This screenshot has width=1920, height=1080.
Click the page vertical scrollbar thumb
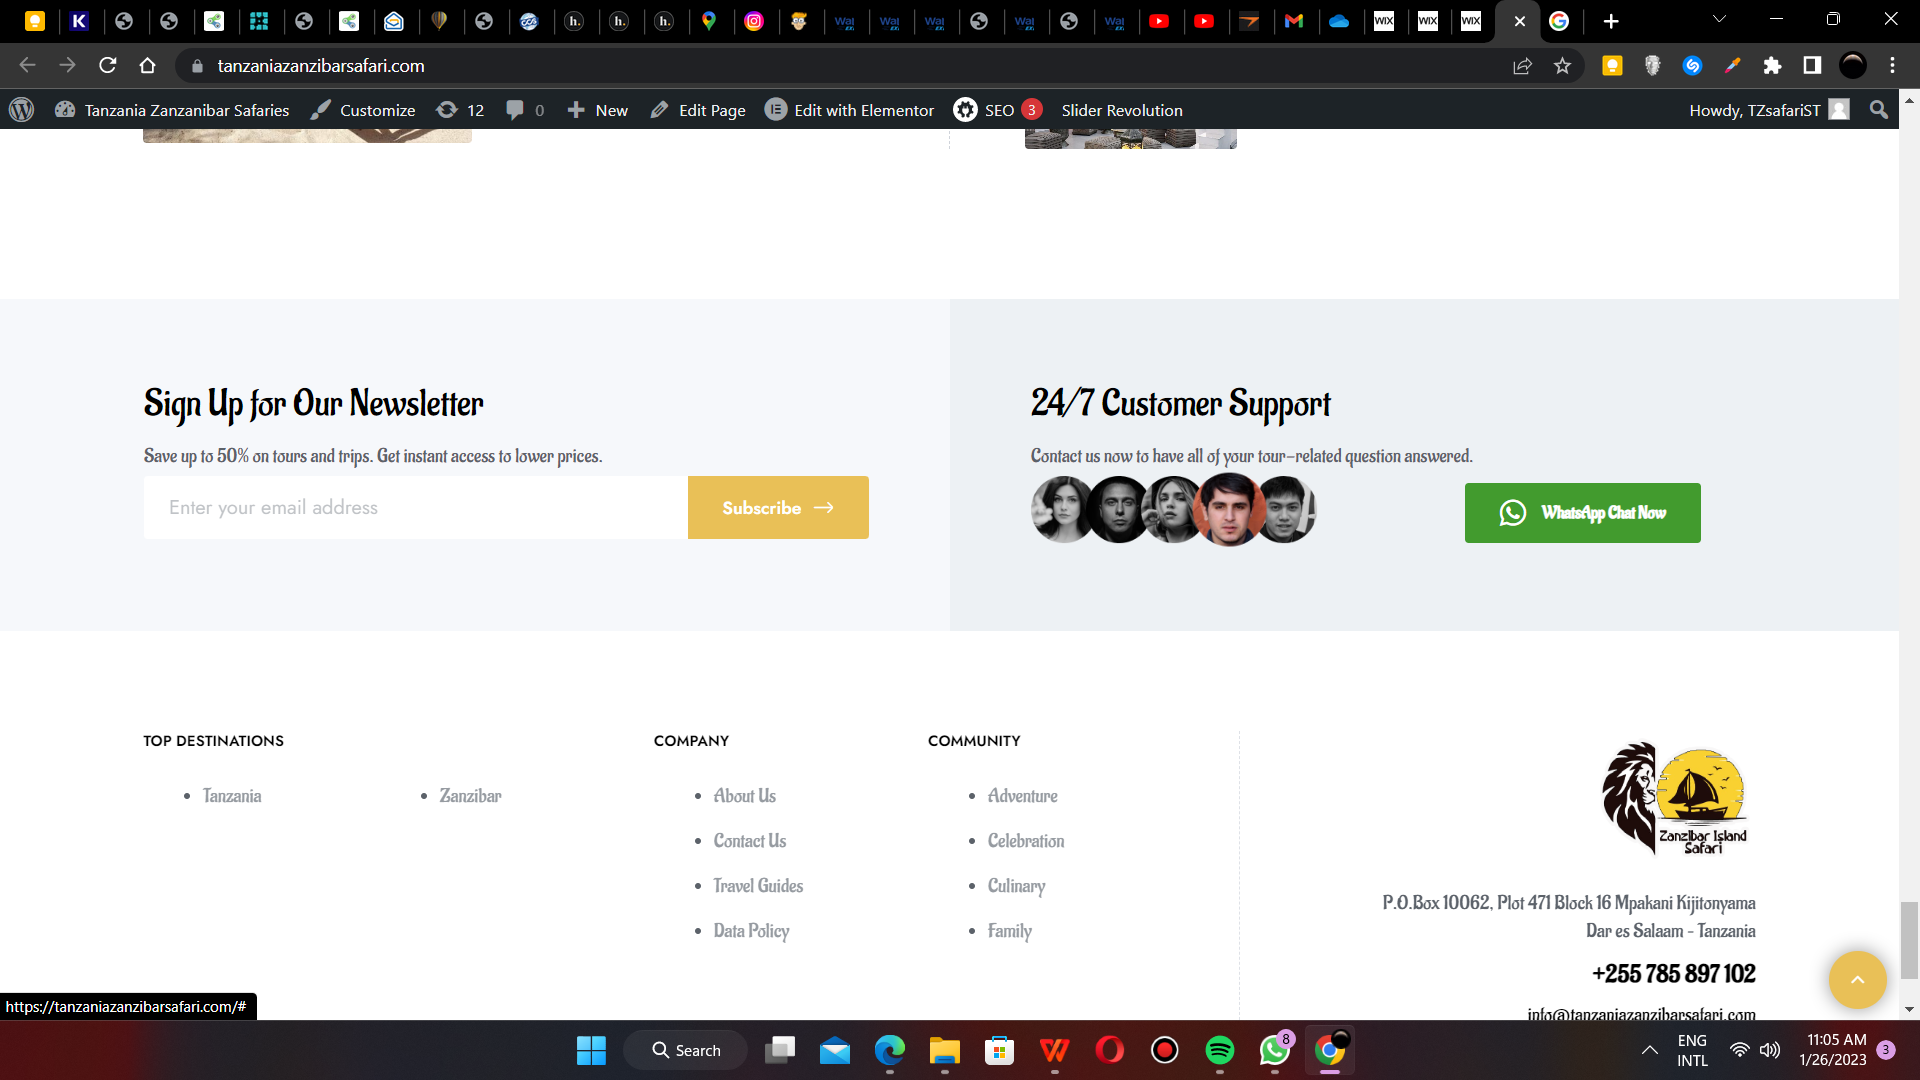[x=1909, y=940]
